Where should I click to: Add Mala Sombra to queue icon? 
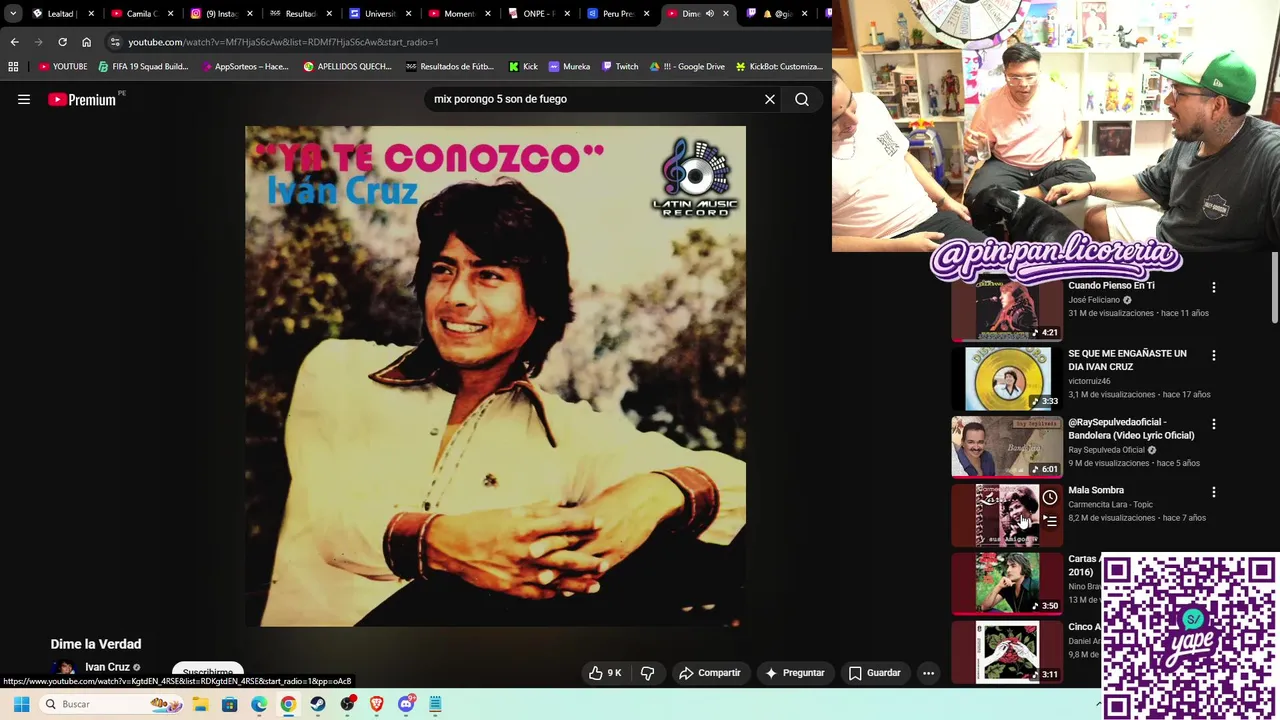point(1050,520)
